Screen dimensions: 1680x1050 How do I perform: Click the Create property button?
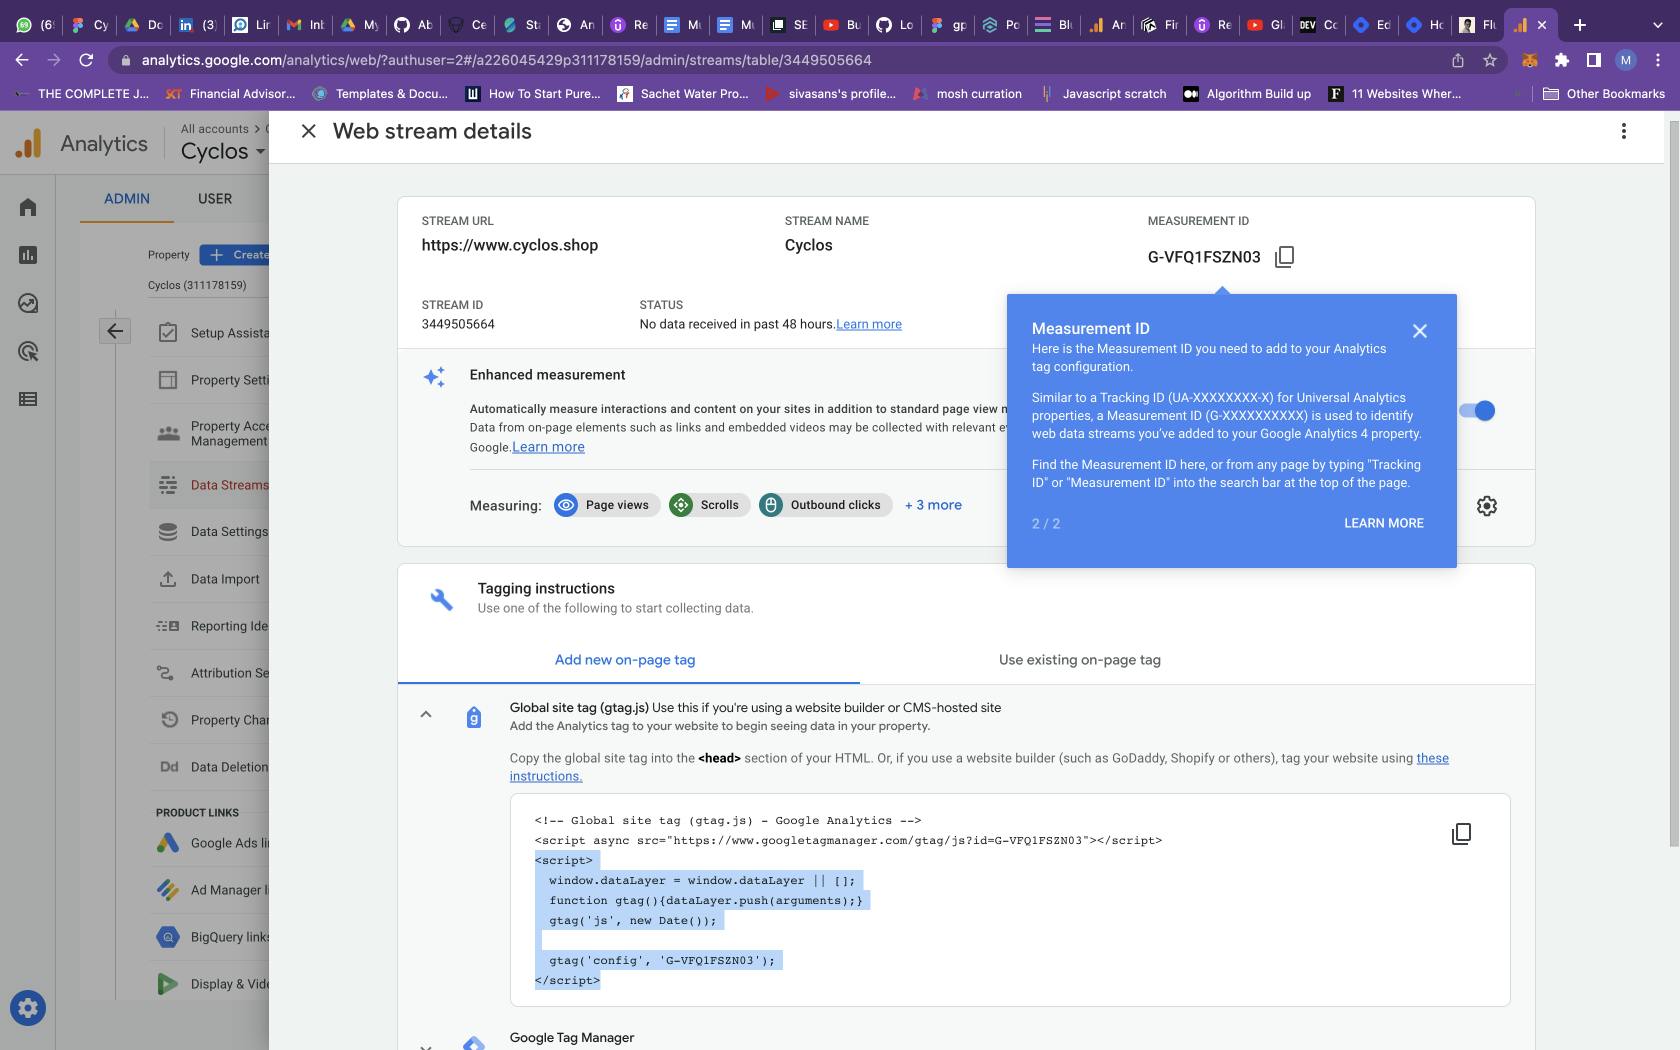tap(235, 255)
